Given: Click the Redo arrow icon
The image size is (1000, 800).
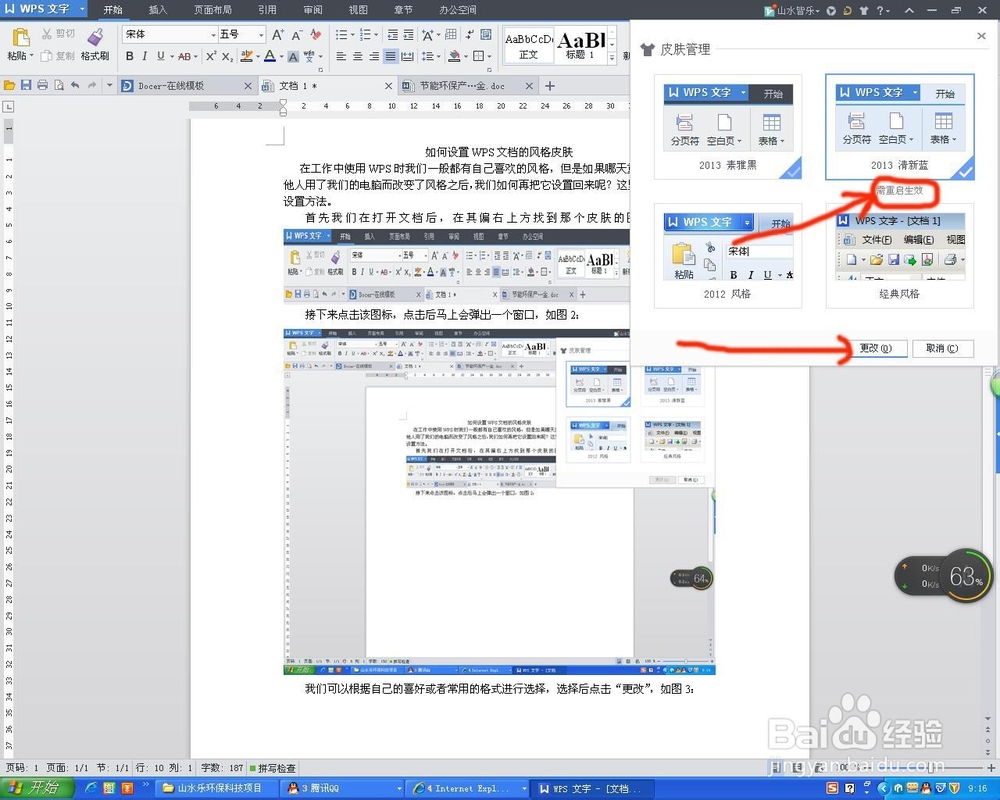Looking at the screenshot, I should (92, 85).
